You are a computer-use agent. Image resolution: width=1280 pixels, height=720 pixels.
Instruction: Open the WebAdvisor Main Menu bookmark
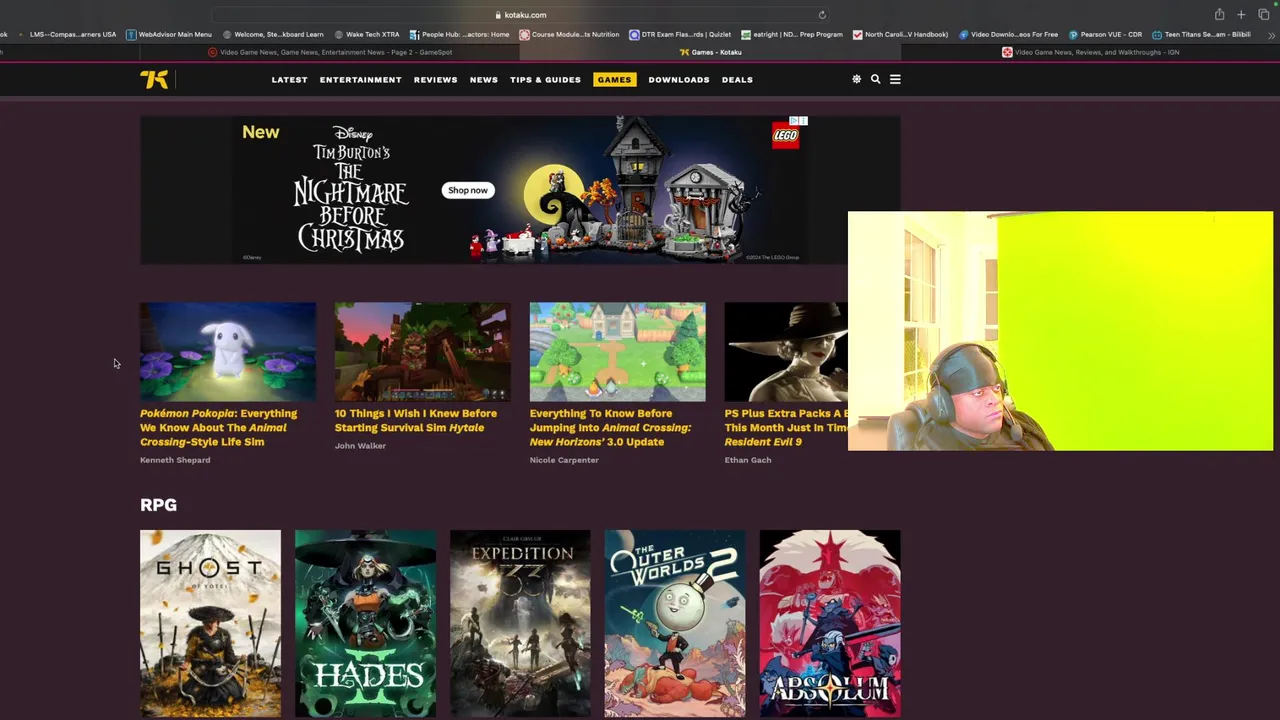click(x=168, y=34)
